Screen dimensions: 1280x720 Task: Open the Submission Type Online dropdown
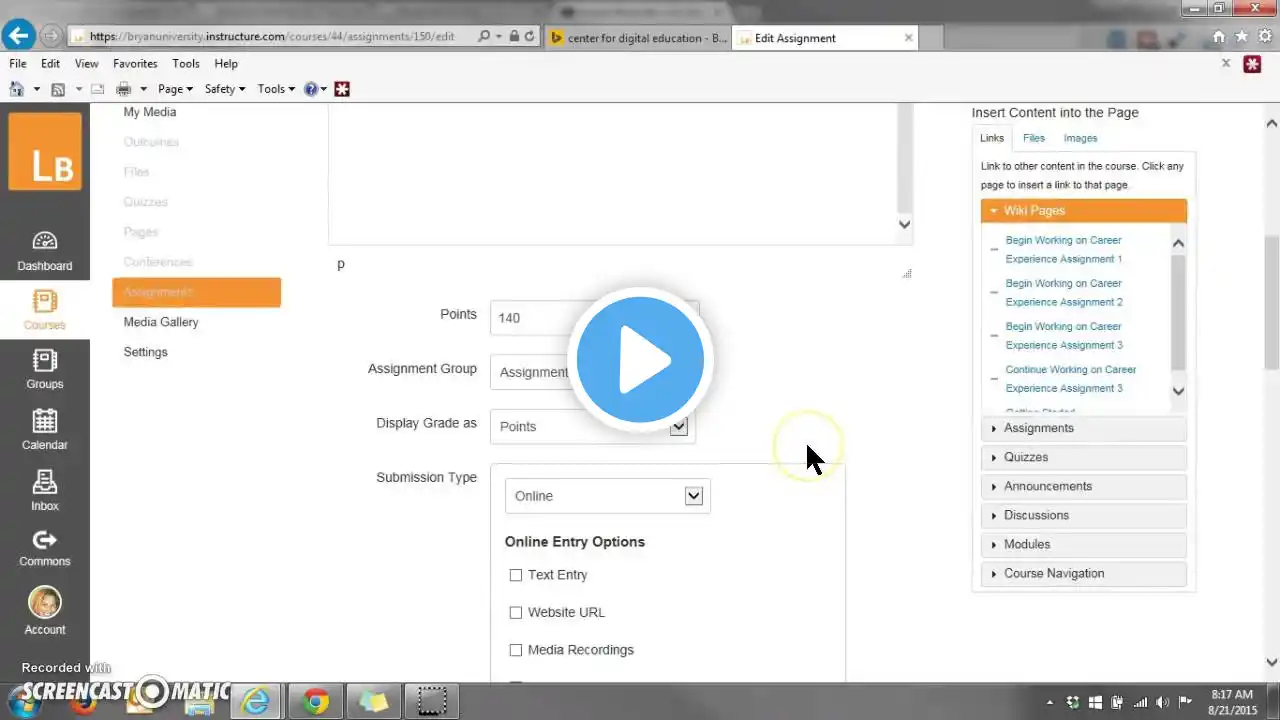pyautogui.click(x=608, y=496)
